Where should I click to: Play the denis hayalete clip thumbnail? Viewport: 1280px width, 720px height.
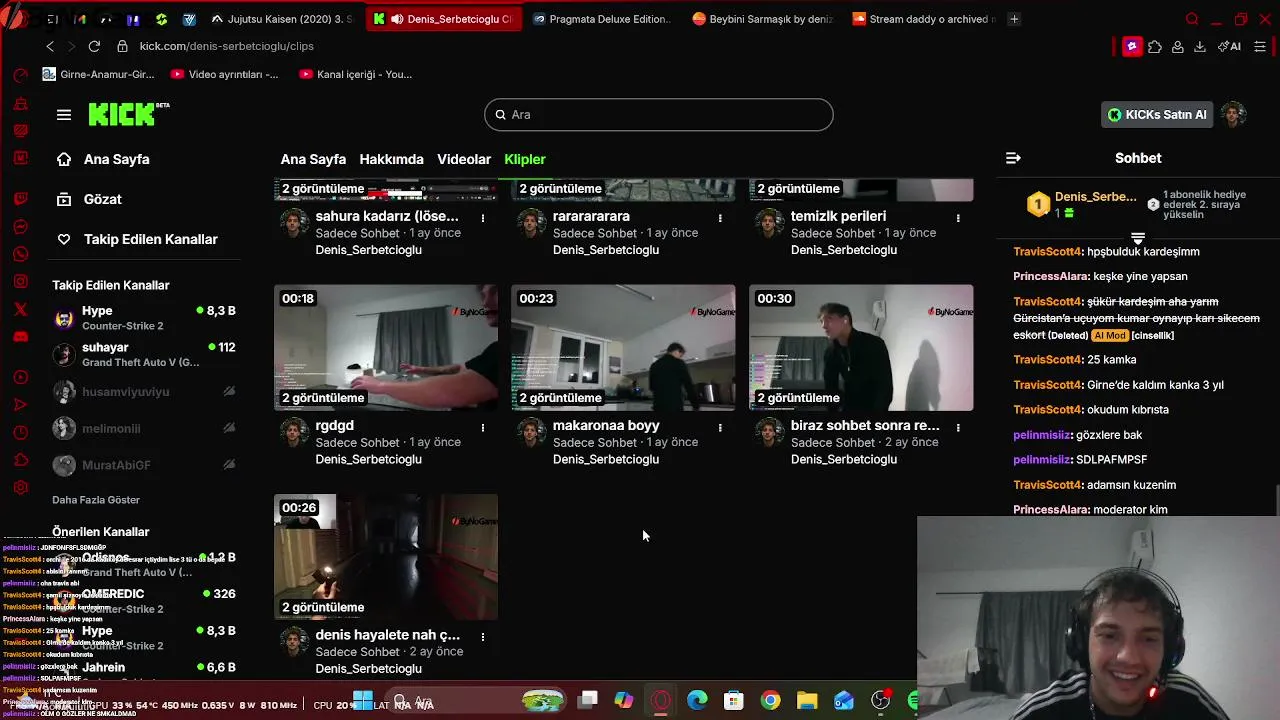tap(386, 557)
